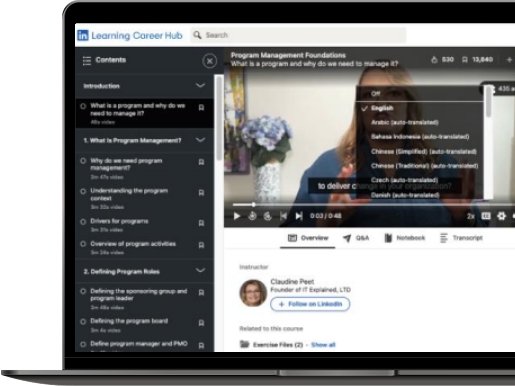Rewind video 10 seconds
The width and height of the screenshot is (515, 386).
coord(252,216)
